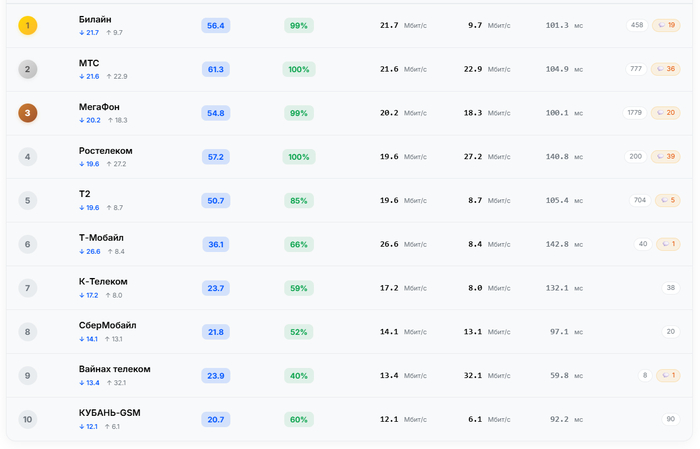The image size is (700, 449).
Task: Click the orange badge showing 19 for Билайн
Action: click(665, 25)
